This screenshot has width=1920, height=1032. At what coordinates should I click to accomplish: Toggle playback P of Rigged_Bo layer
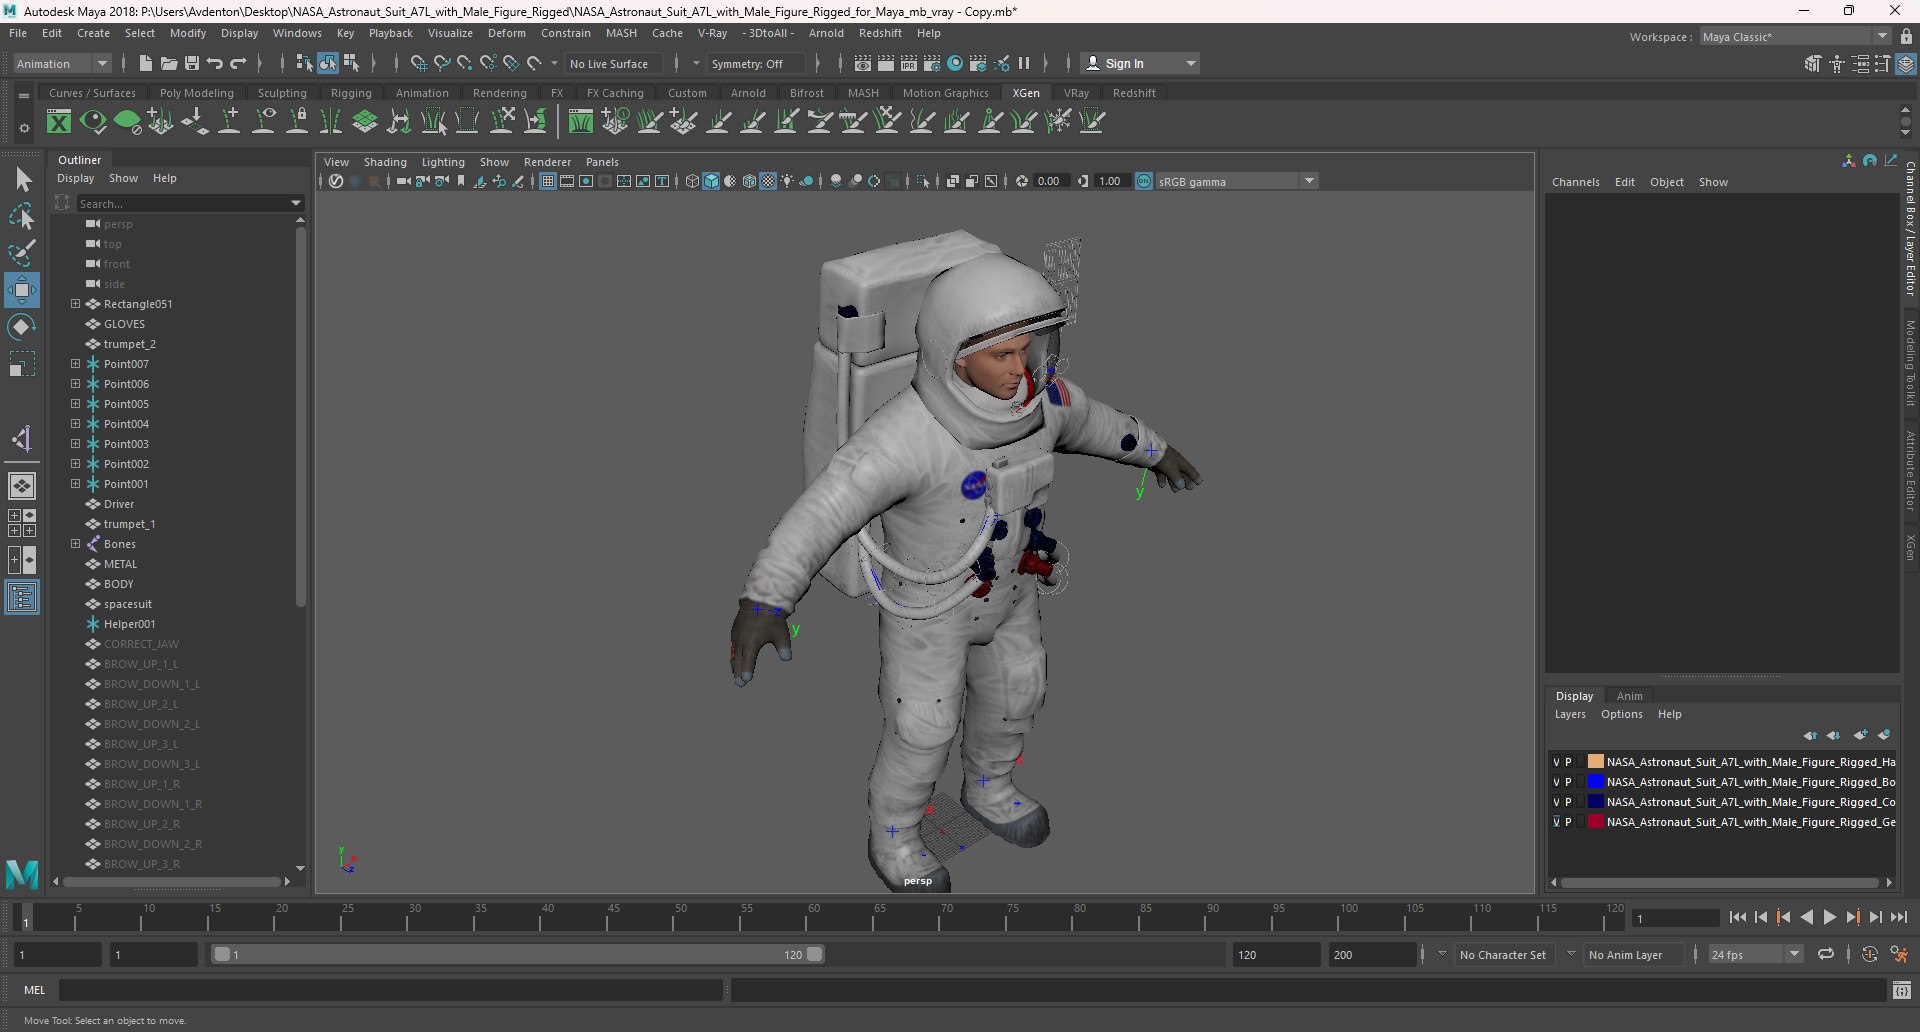point(1568,782)
